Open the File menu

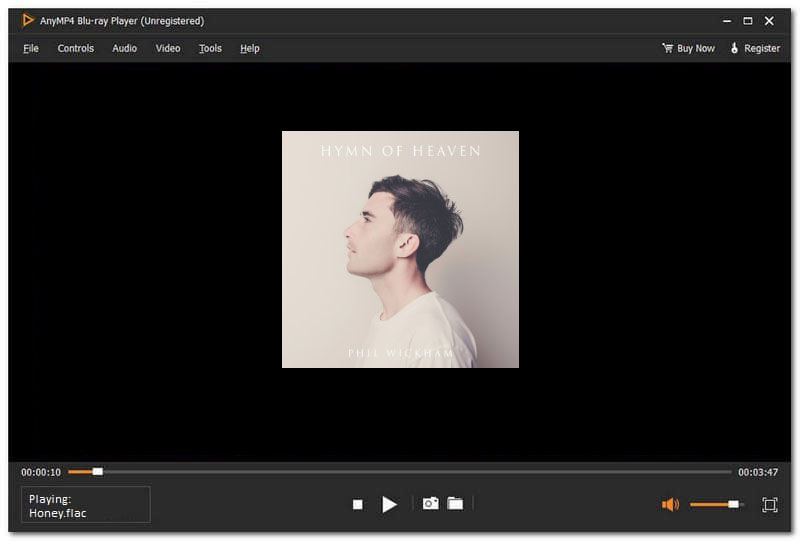31,48
